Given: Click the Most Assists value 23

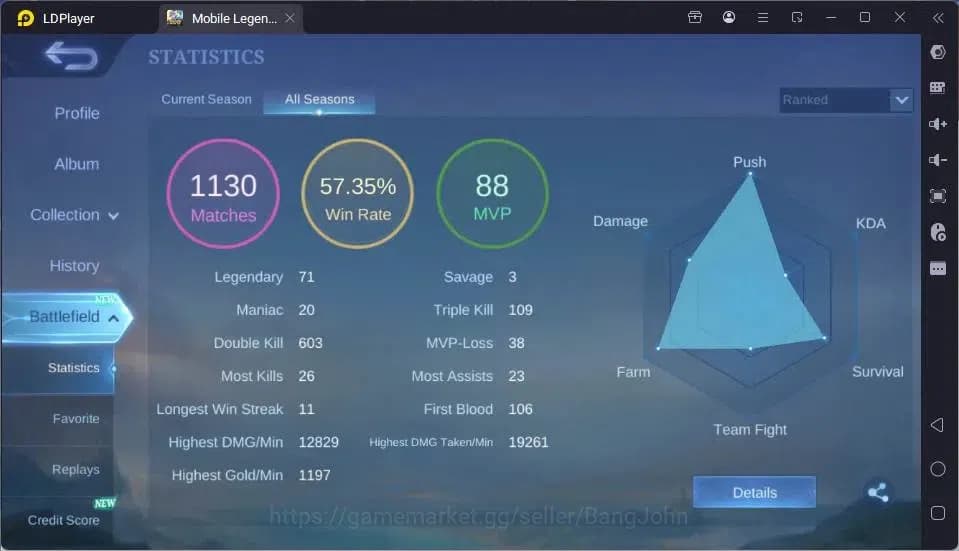Looking at the screenshot, I should click(x=516, y=376).
